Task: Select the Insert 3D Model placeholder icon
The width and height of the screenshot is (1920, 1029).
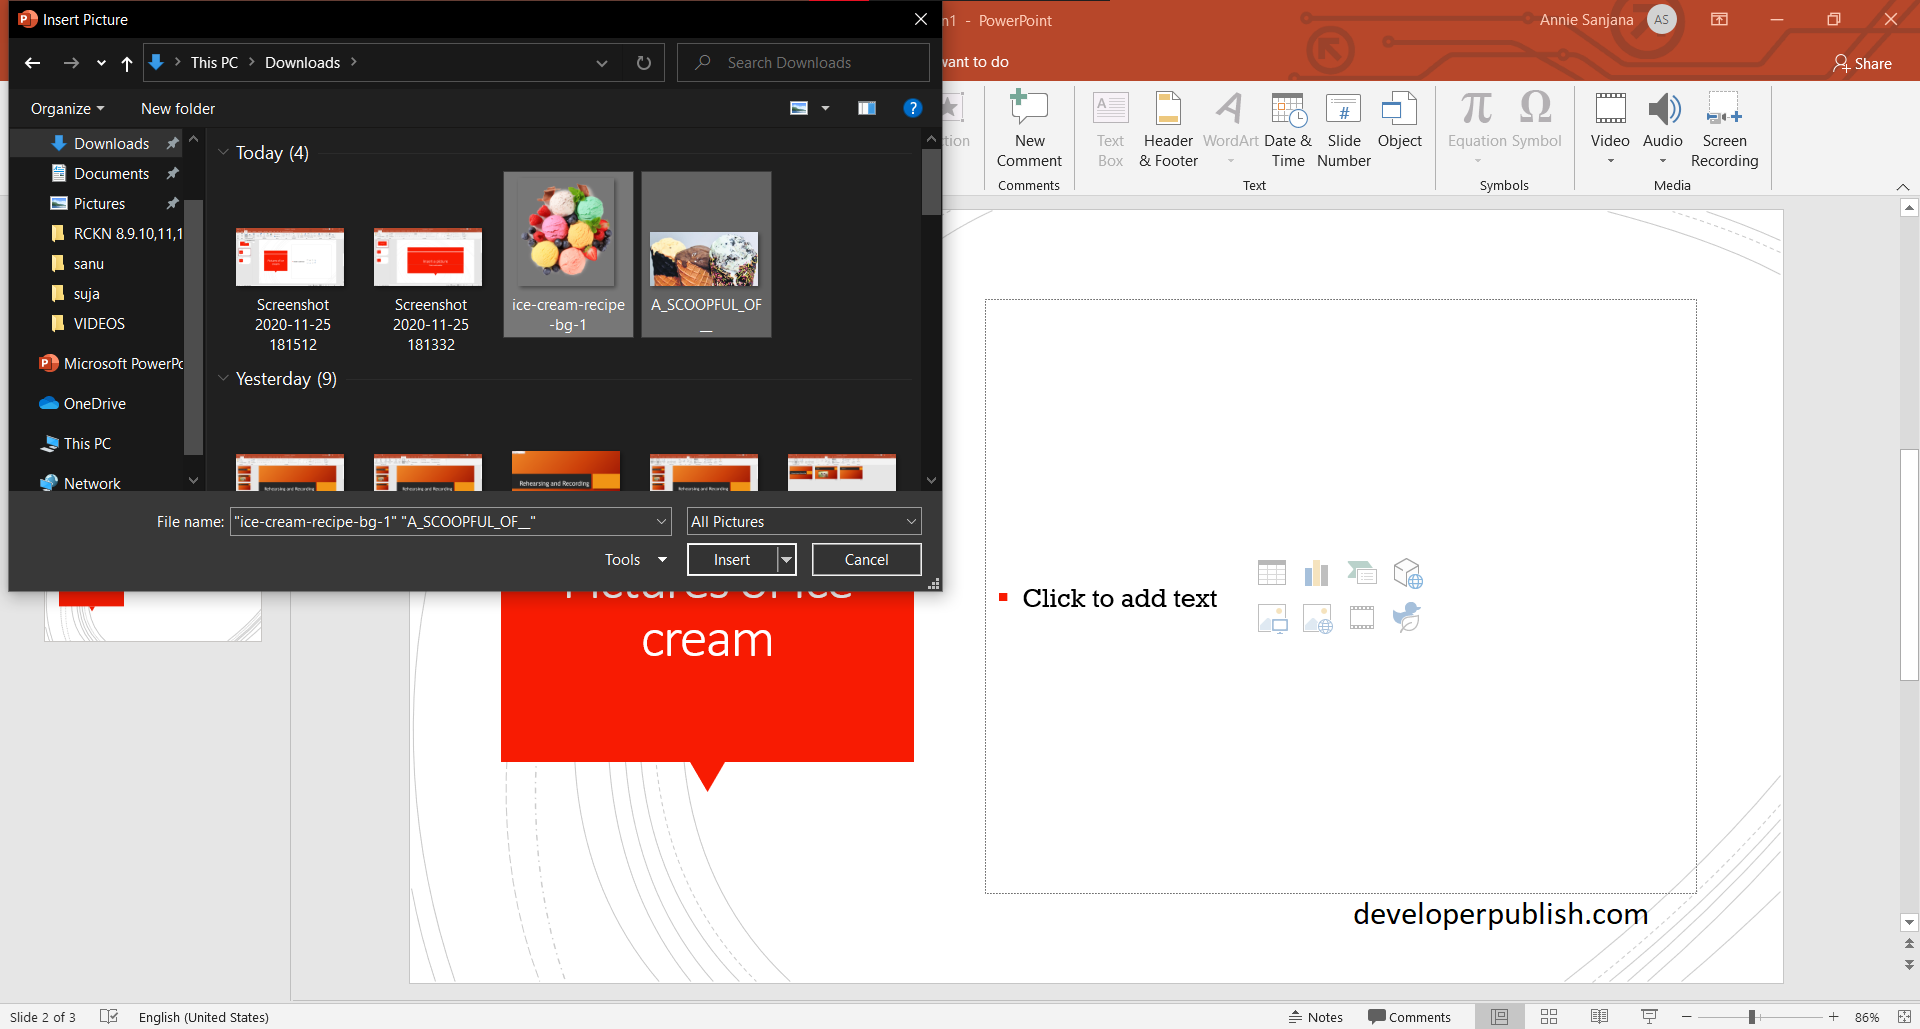Action: click(1408, 573)
